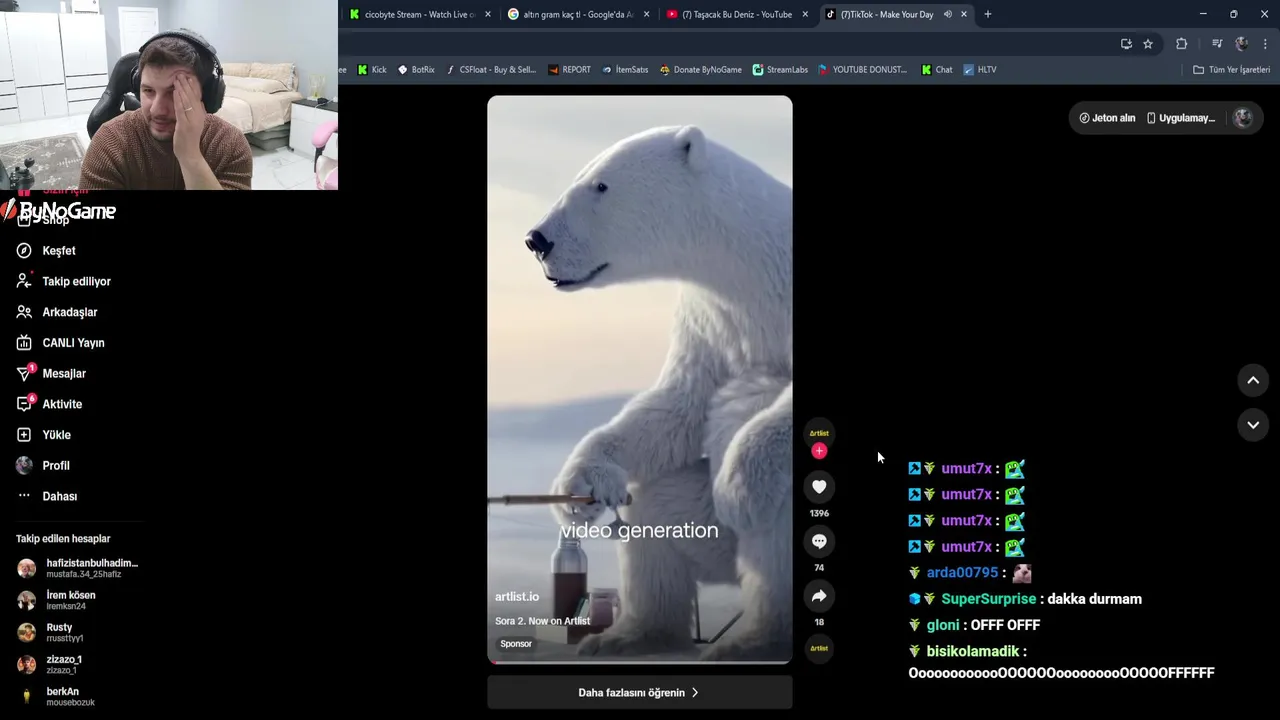Bookmark this page with star icon
Image resolution: width=1280 pixels, height=720 pixels.
(1148, 44)
